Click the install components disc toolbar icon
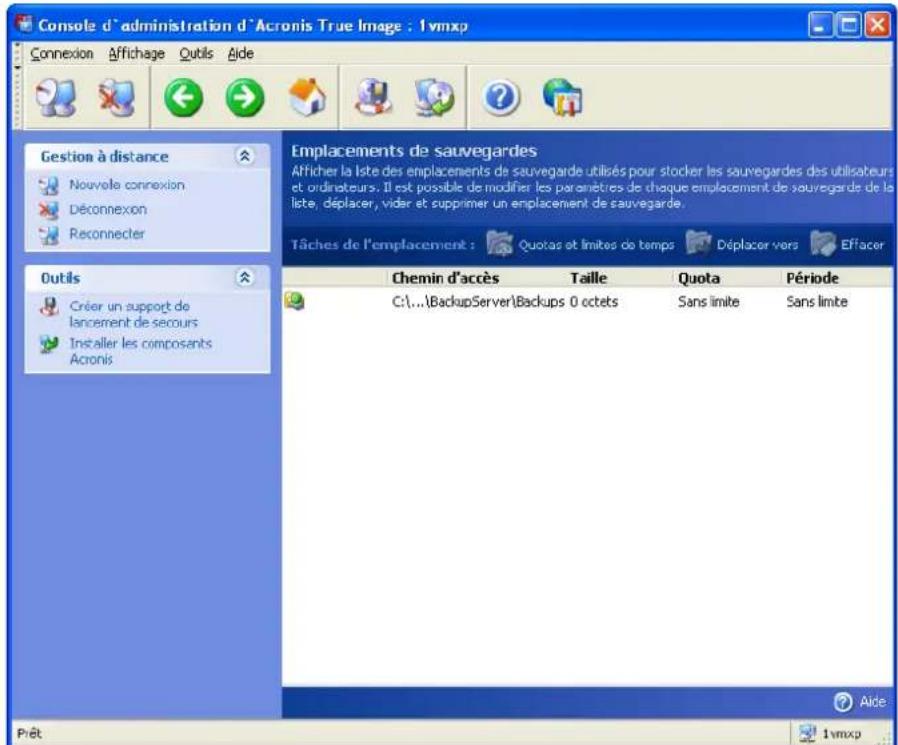This screenshot has height=745, width=898. coord(434,97)
